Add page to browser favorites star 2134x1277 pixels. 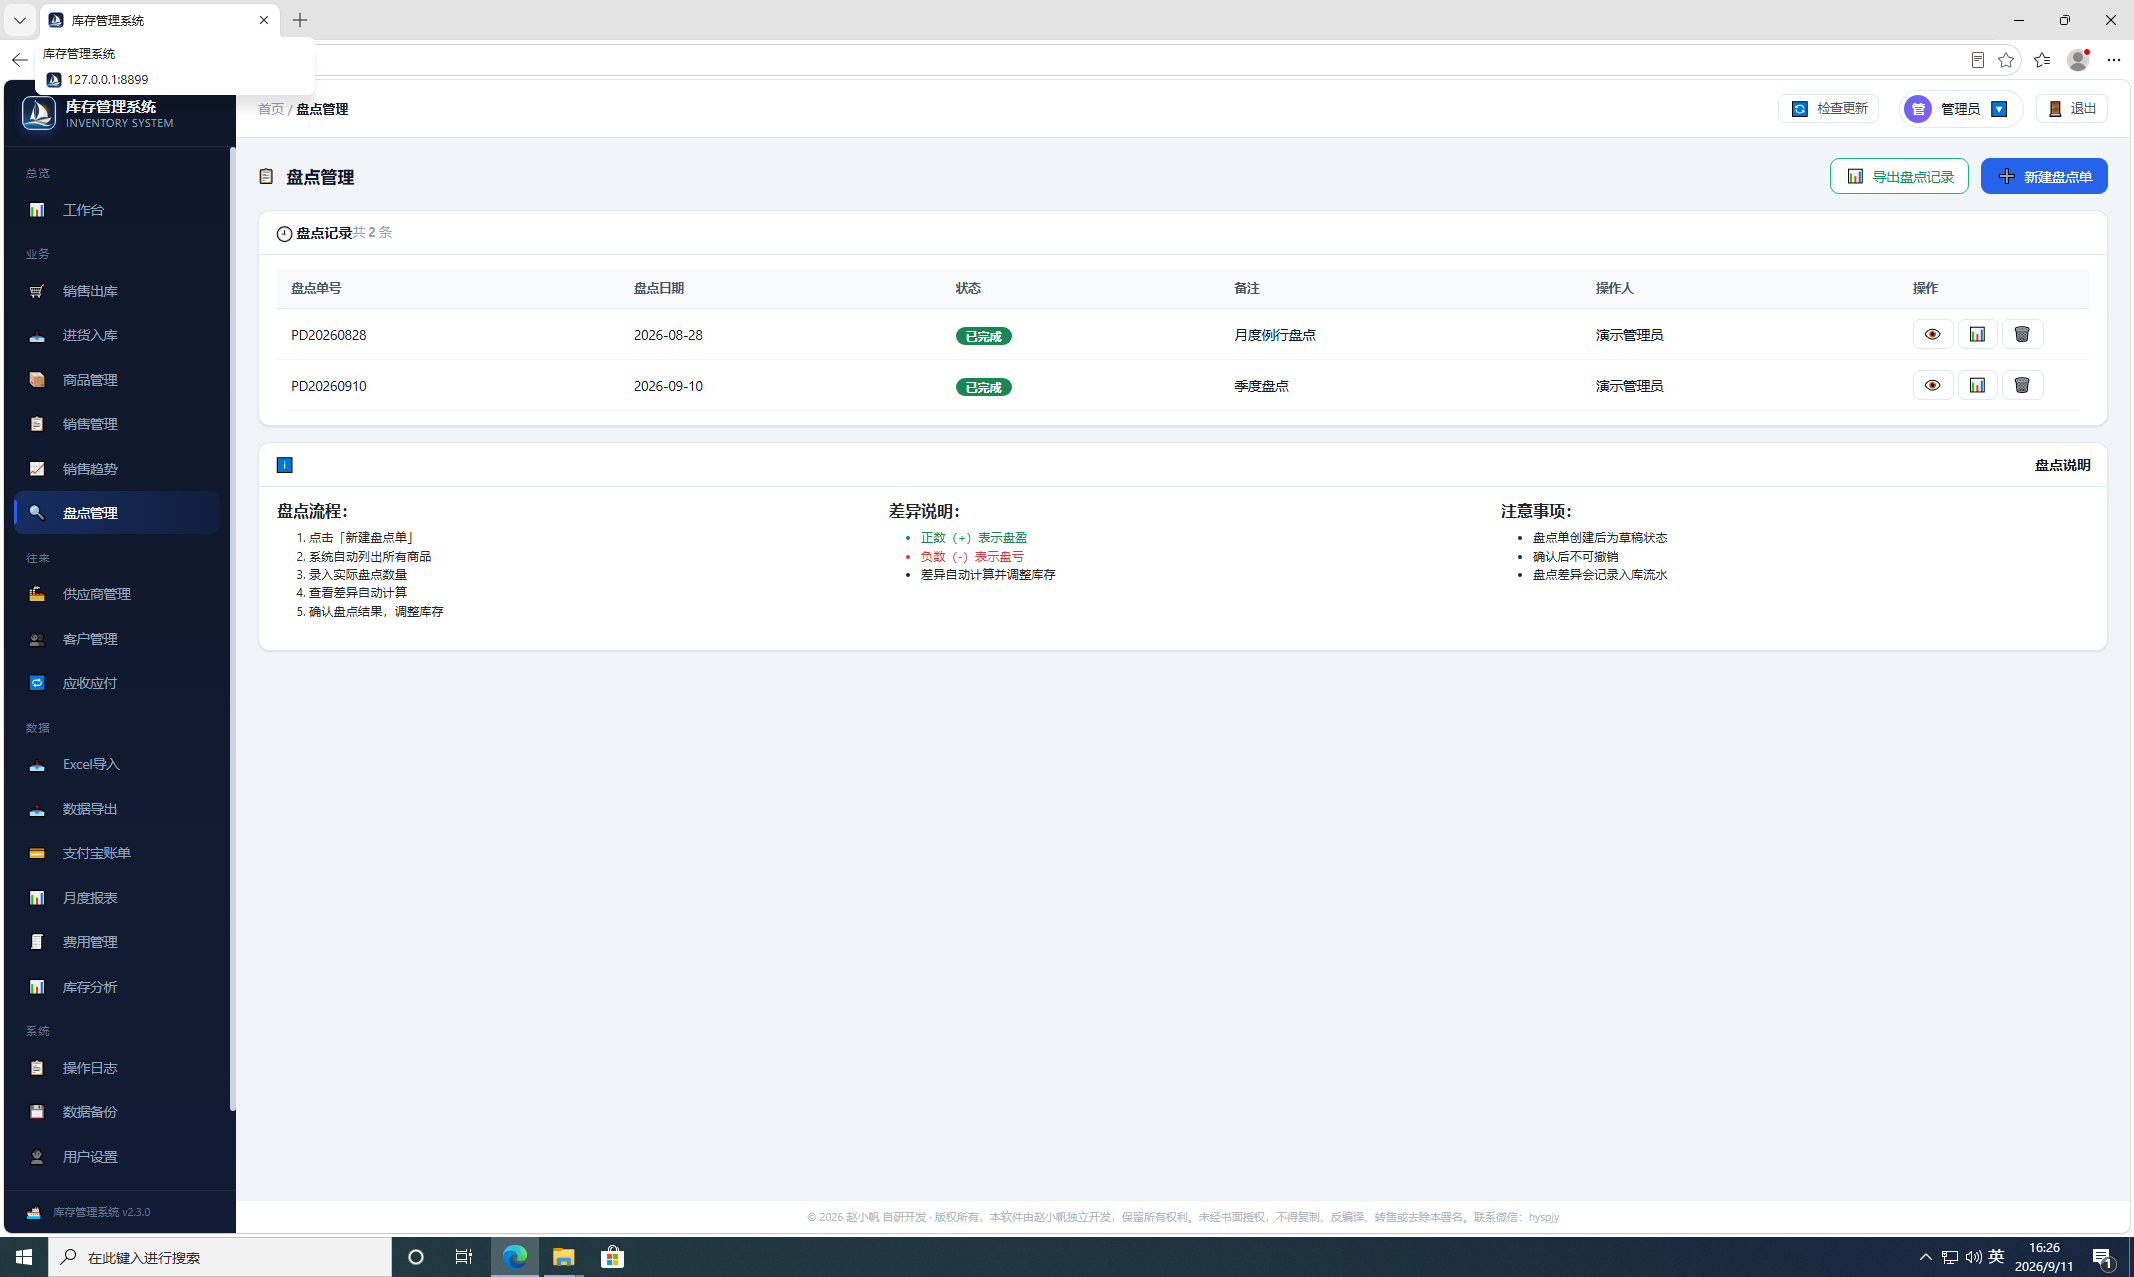[x=2006, y=60]
